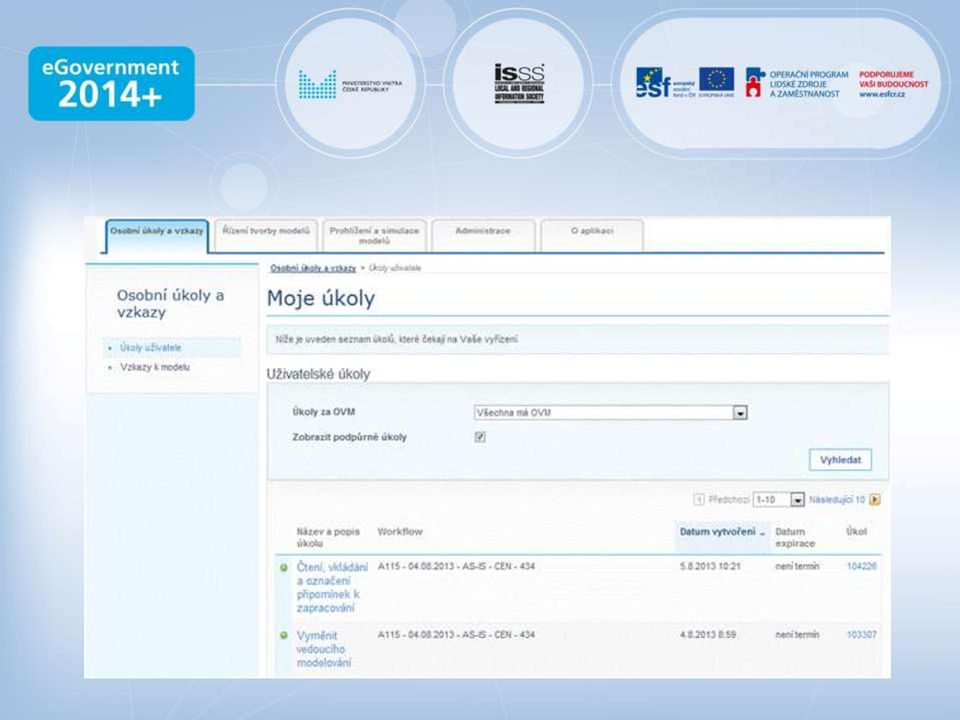Click the Vyhledat button
The height and width of the screenshot is (720, 960).
(x=840, y=460)
